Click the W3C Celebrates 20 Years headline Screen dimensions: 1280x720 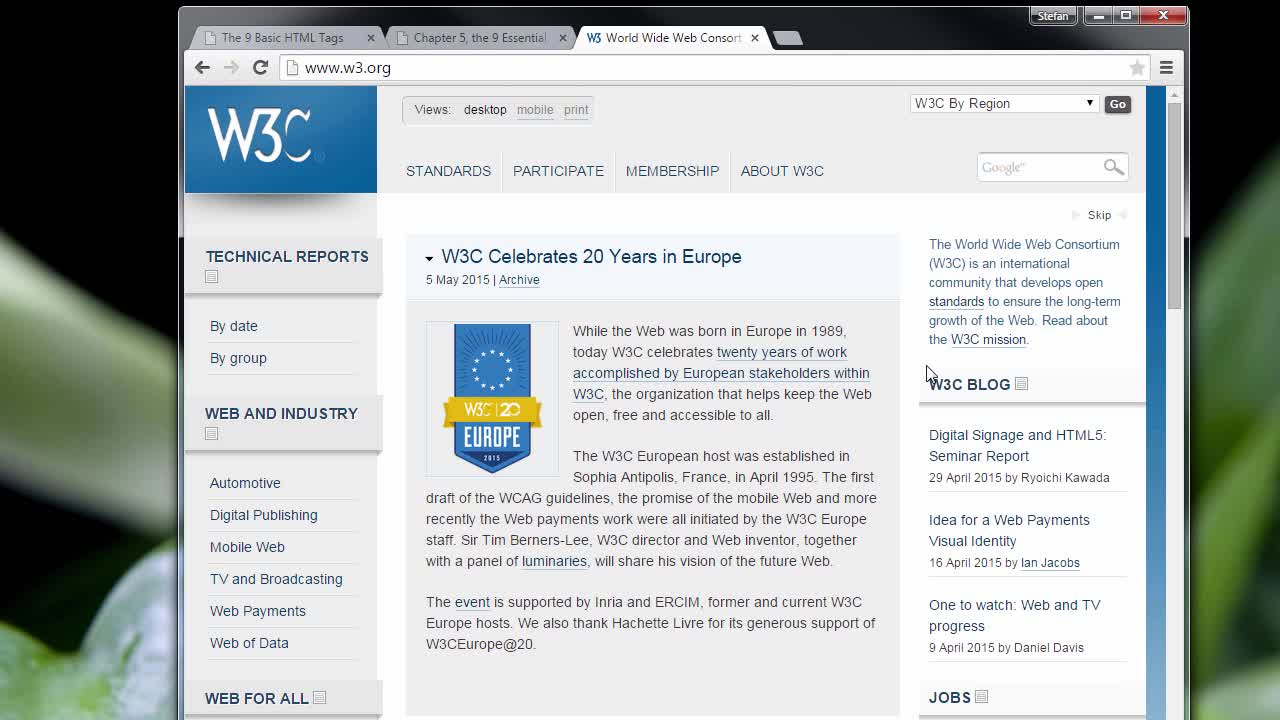591,257
